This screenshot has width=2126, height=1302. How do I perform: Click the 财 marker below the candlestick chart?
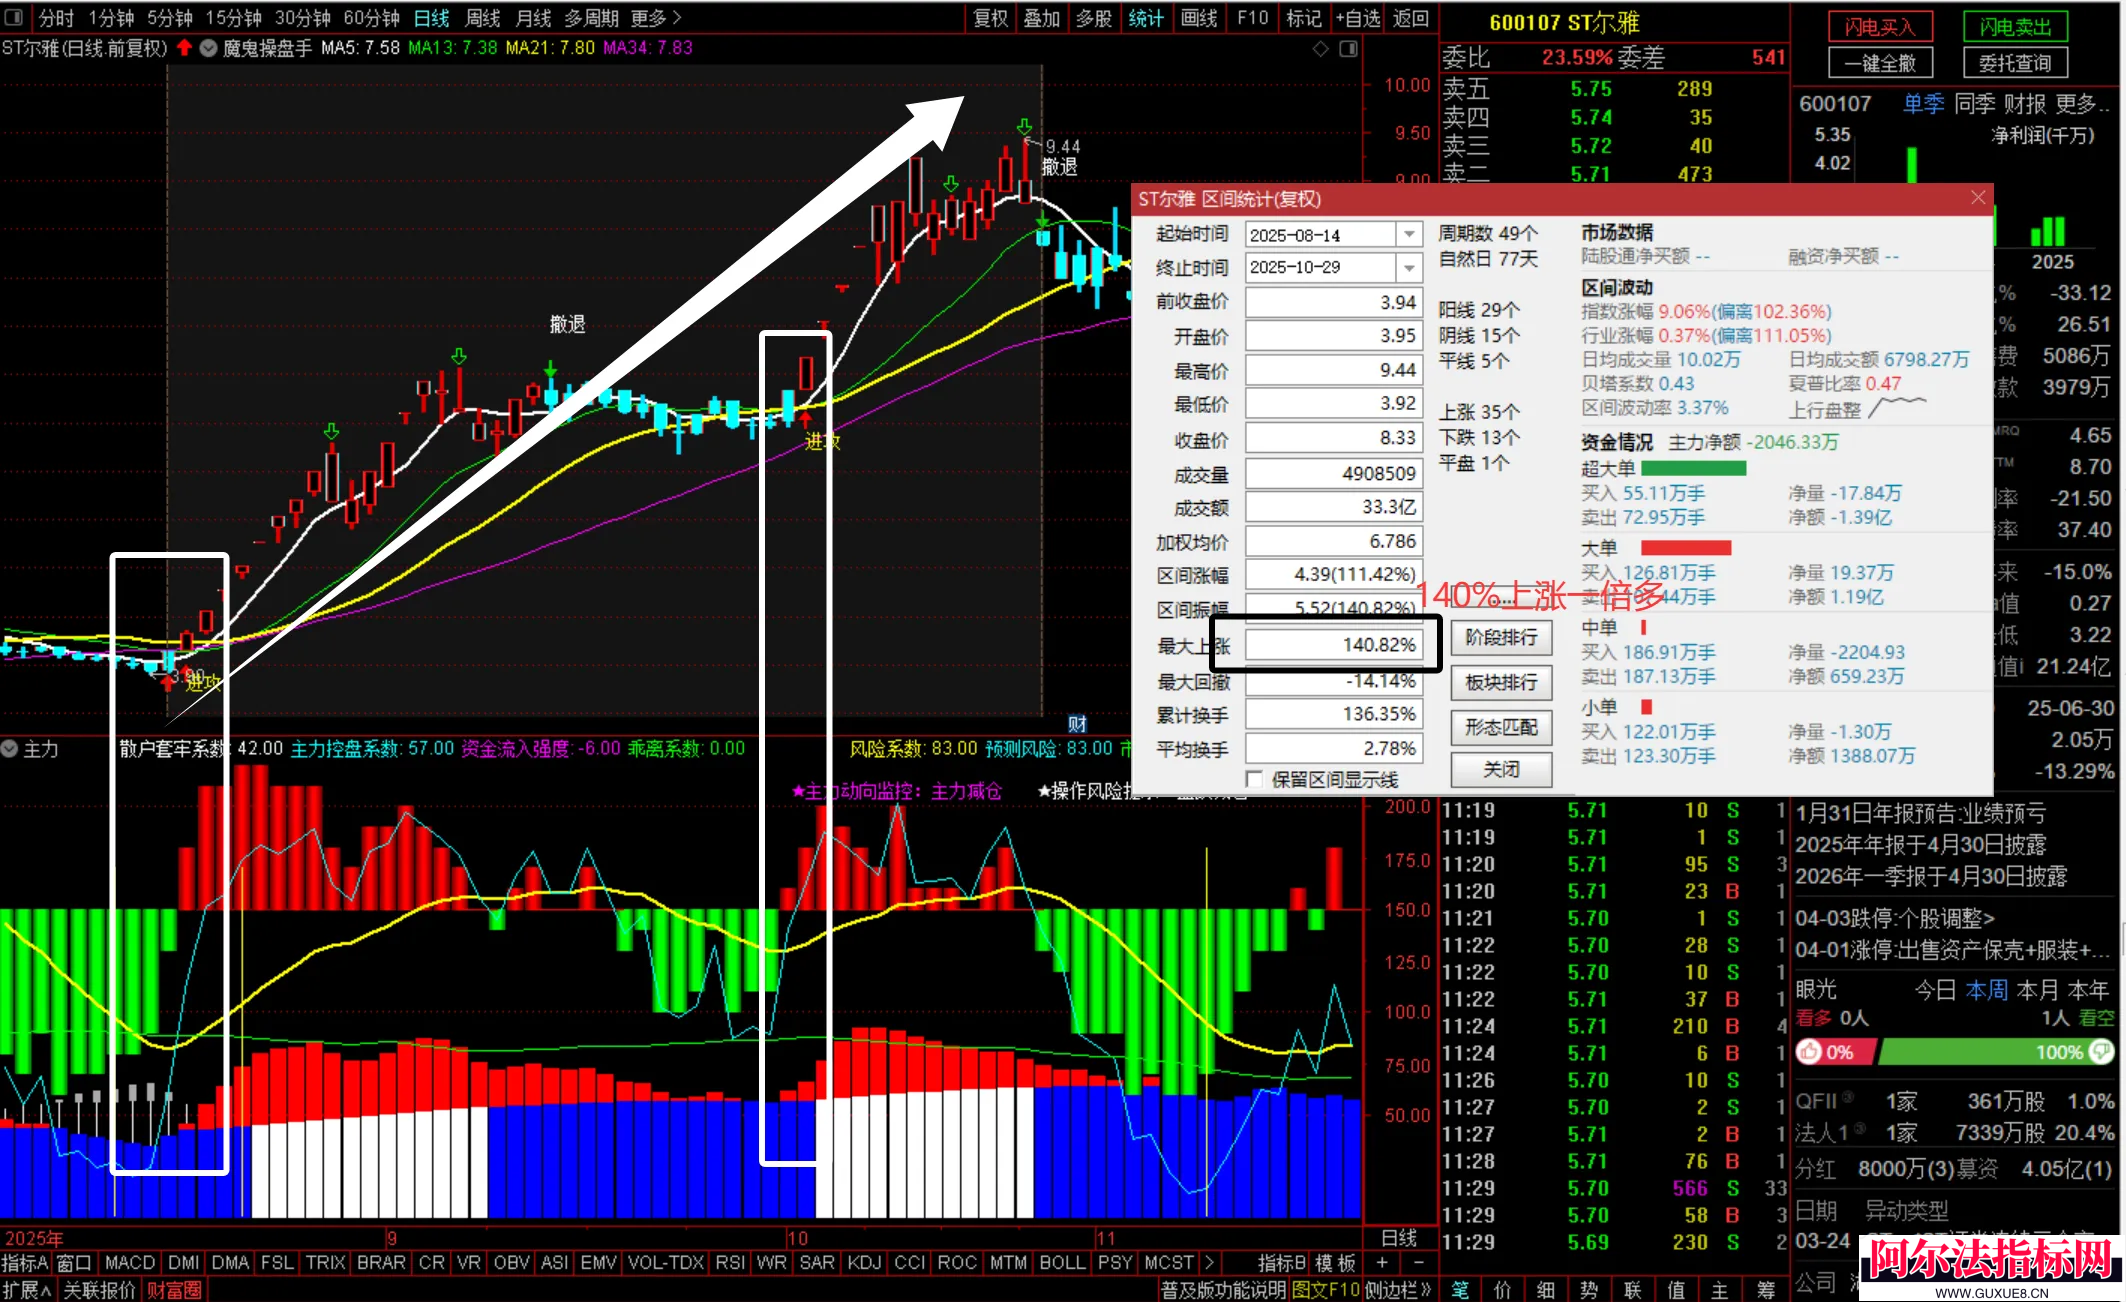click(x=1077, y=724)
